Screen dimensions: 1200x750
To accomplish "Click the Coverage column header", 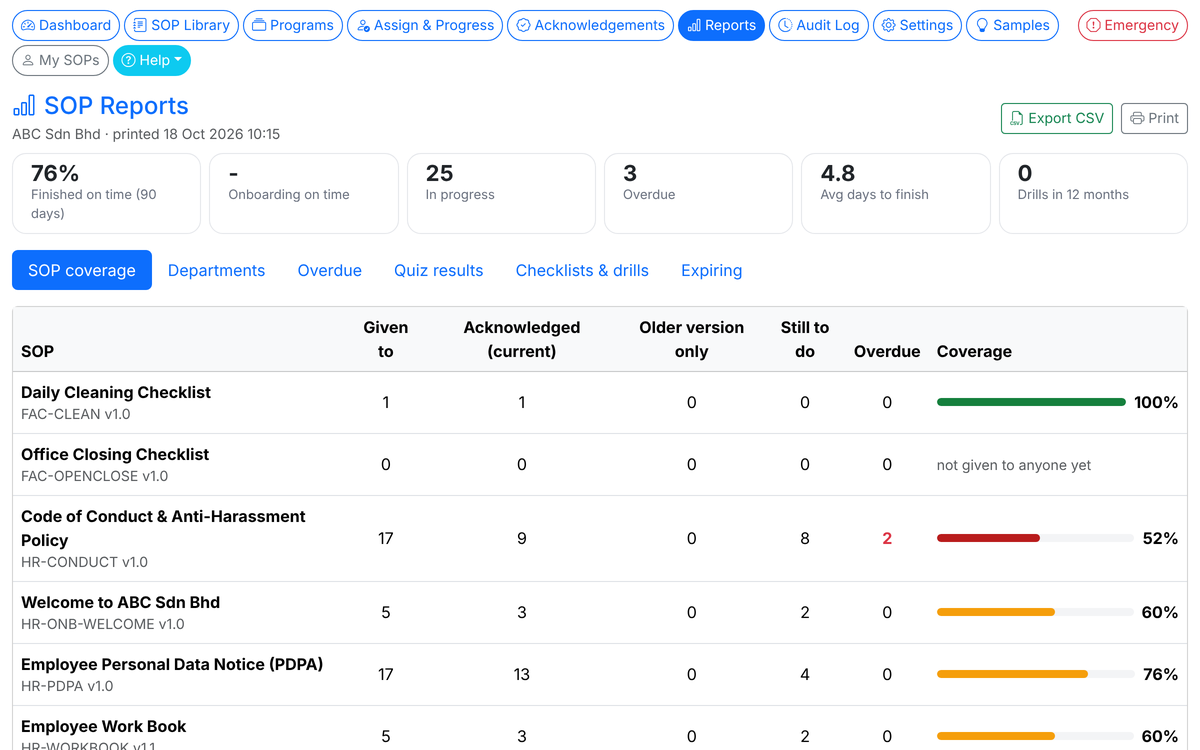I will pos(974,351).
